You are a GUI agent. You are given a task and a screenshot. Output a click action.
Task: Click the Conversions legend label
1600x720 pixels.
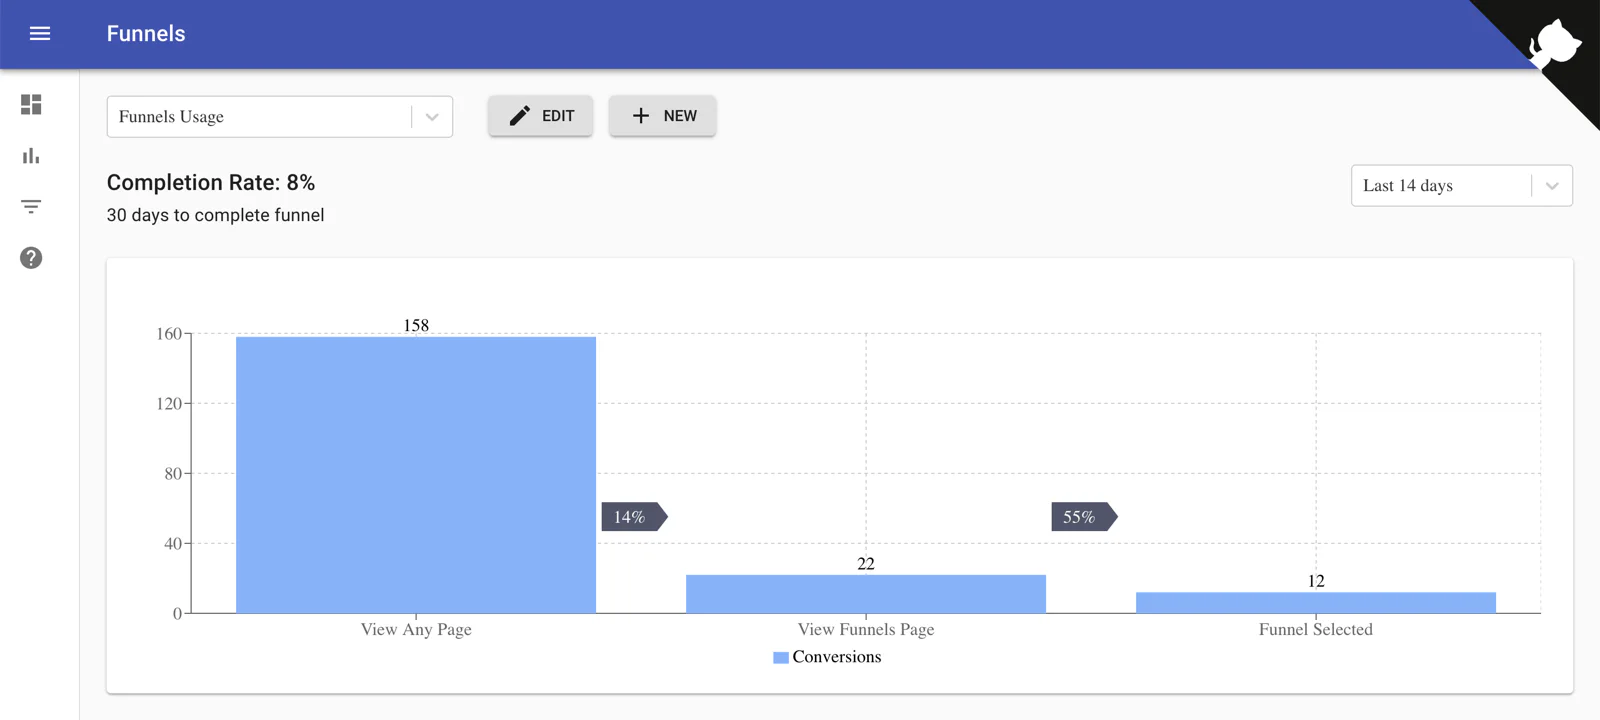[x=837, y=657]
